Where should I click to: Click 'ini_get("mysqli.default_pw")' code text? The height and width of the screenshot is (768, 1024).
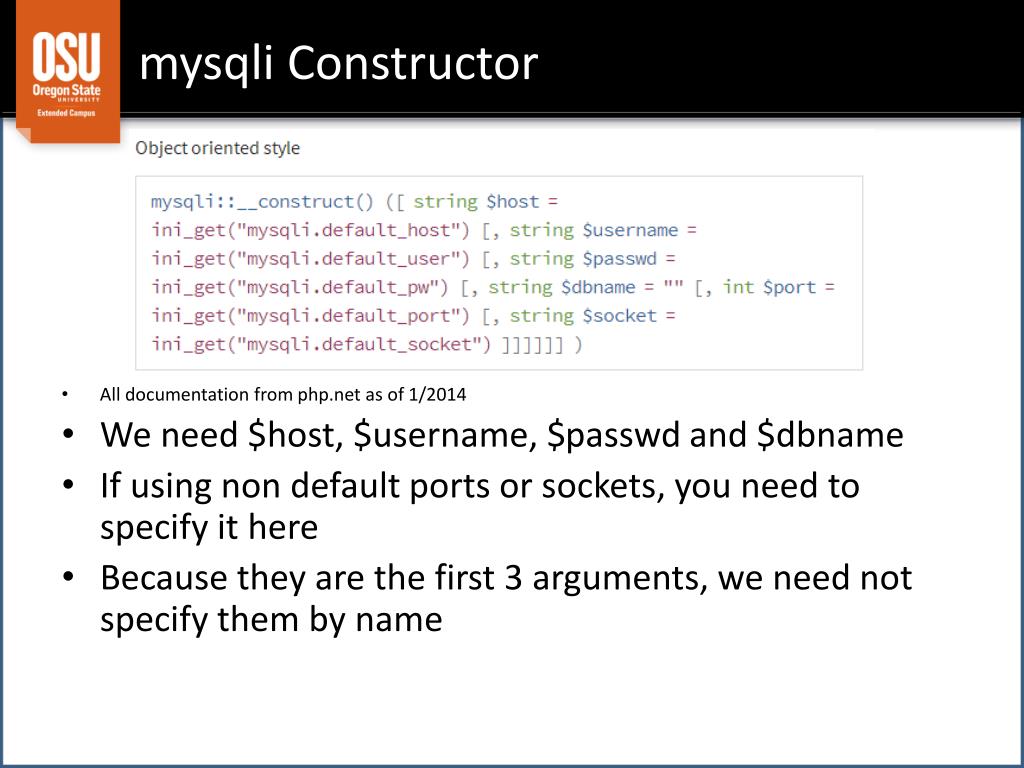click(x=300, y=287)
